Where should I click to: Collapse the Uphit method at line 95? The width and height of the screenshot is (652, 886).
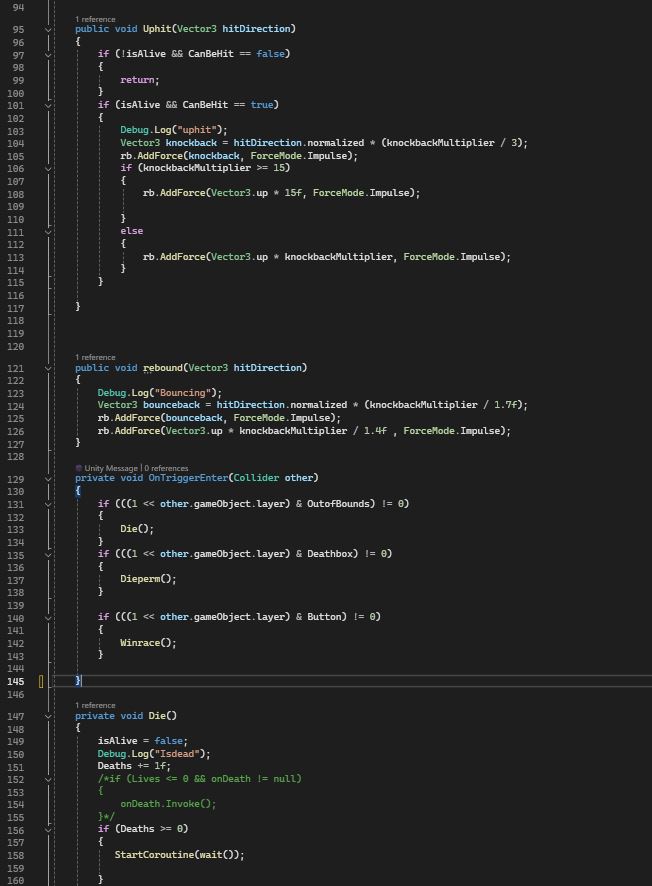click(x=48, y=29)
